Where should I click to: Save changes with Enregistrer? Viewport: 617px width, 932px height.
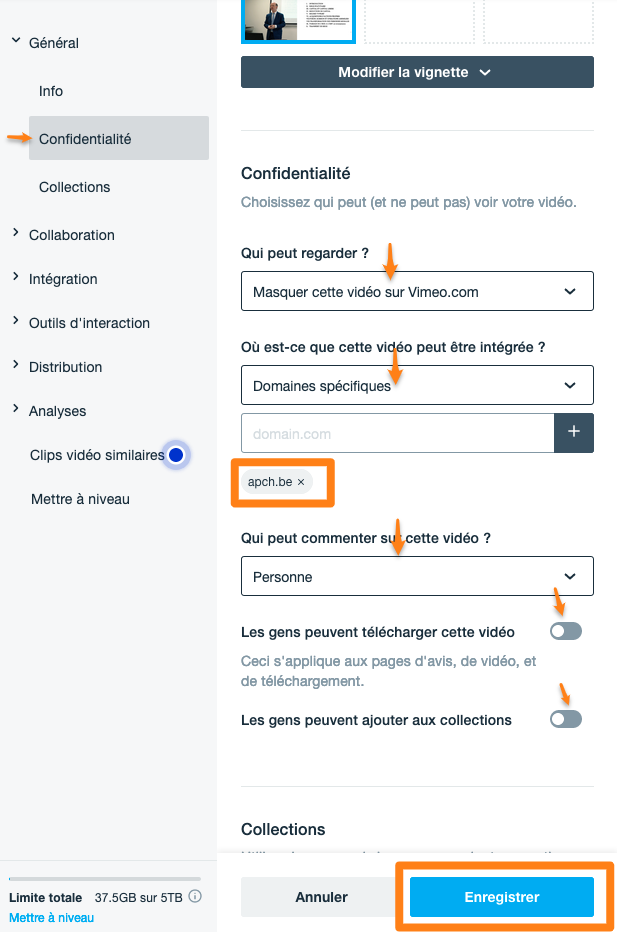pyautogui.click(x=502, y=897)
